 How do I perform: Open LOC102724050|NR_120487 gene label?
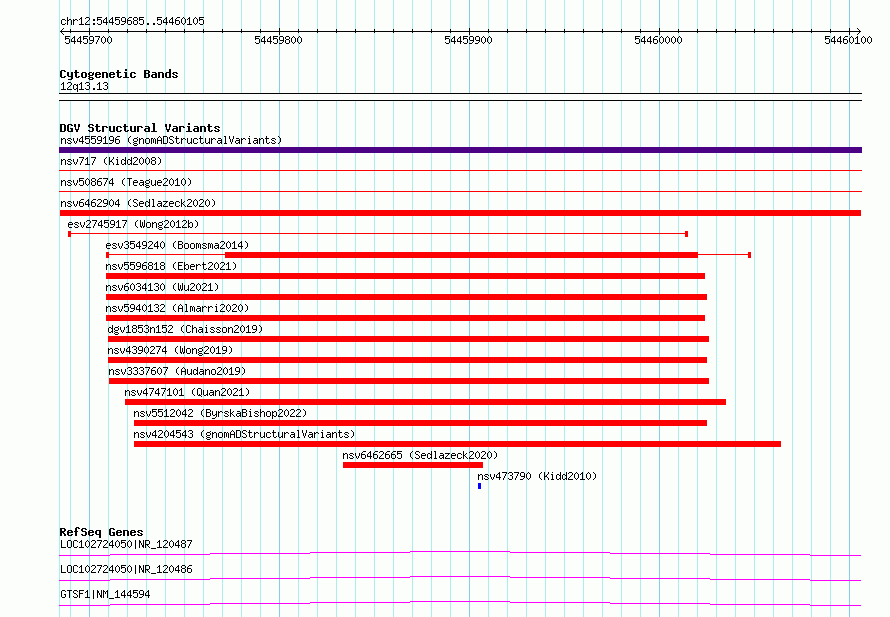[x=126, y=544]
